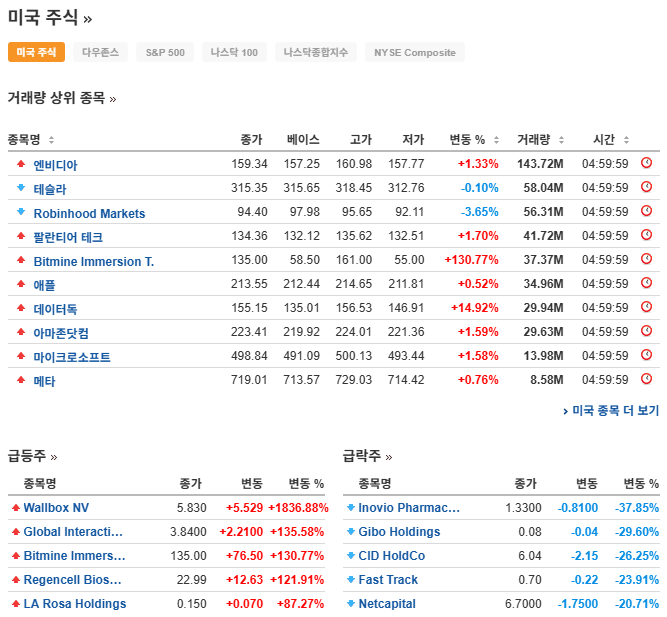The width and height of the screenshot is (667, 617).
Task: Switch to the 나스닥 100 tab
Action: 234,52
